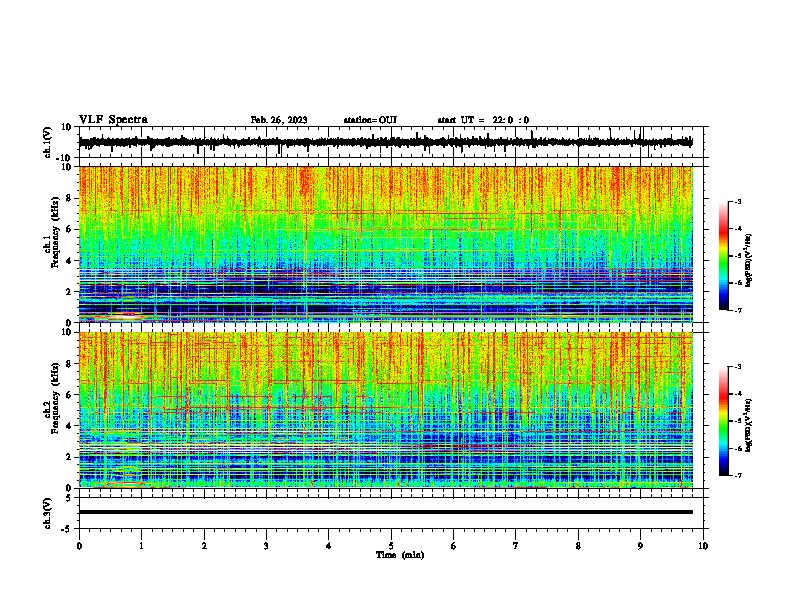The width and height of the screenshot is (792, 612).
Task: Click the "4" kHz tick on the ch.2 spectrogram
Action: point(69,426)
